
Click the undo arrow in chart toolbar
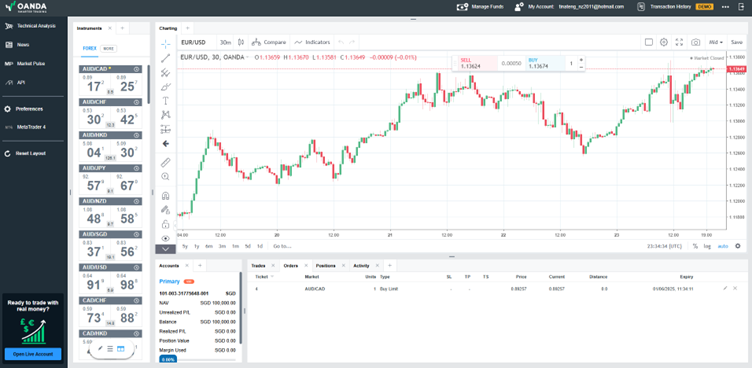coord(341,42)
